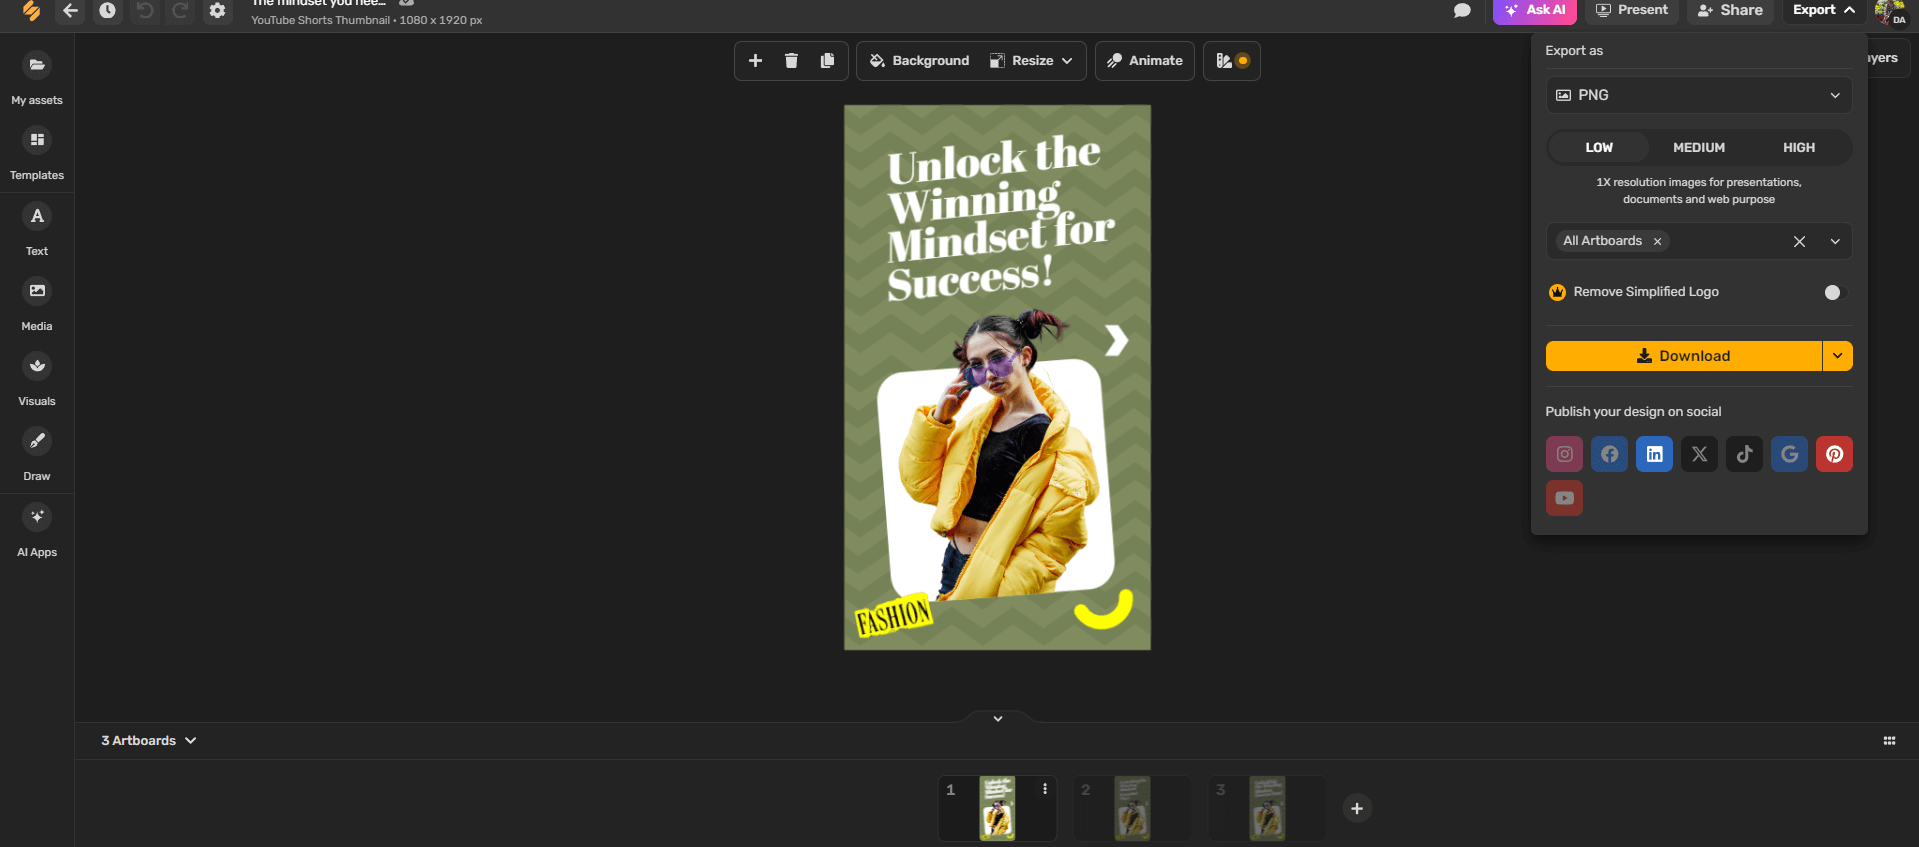Open Resize dropdown

1031,61
